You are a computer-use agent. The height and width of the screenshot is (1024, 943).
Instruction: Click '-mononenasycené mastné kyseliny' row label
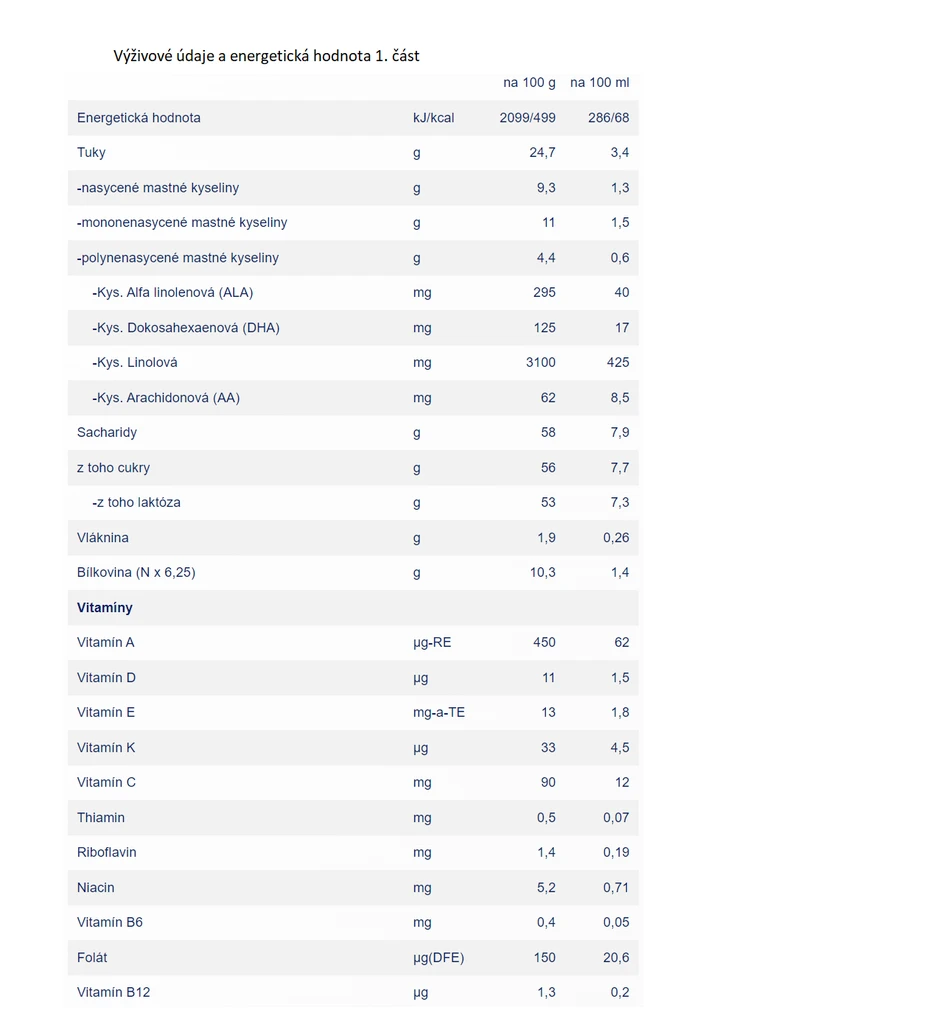point(182,223)
